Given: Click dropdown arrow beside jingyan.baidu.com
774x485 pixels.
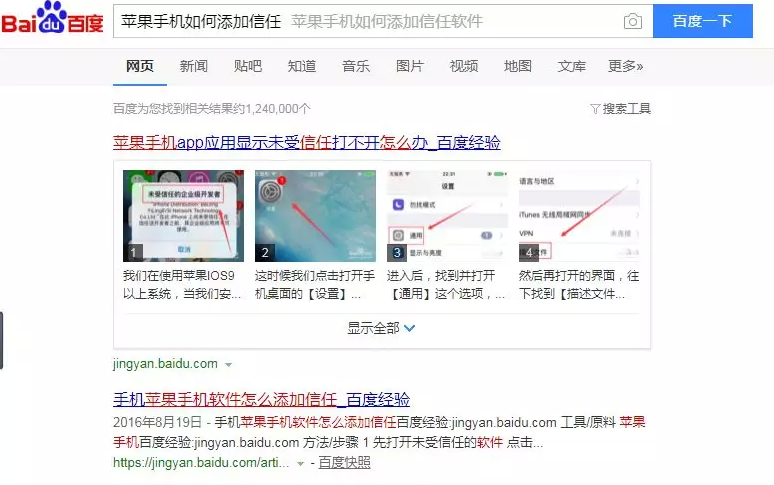Looking at the screenshot, I should tap(228, 364).
